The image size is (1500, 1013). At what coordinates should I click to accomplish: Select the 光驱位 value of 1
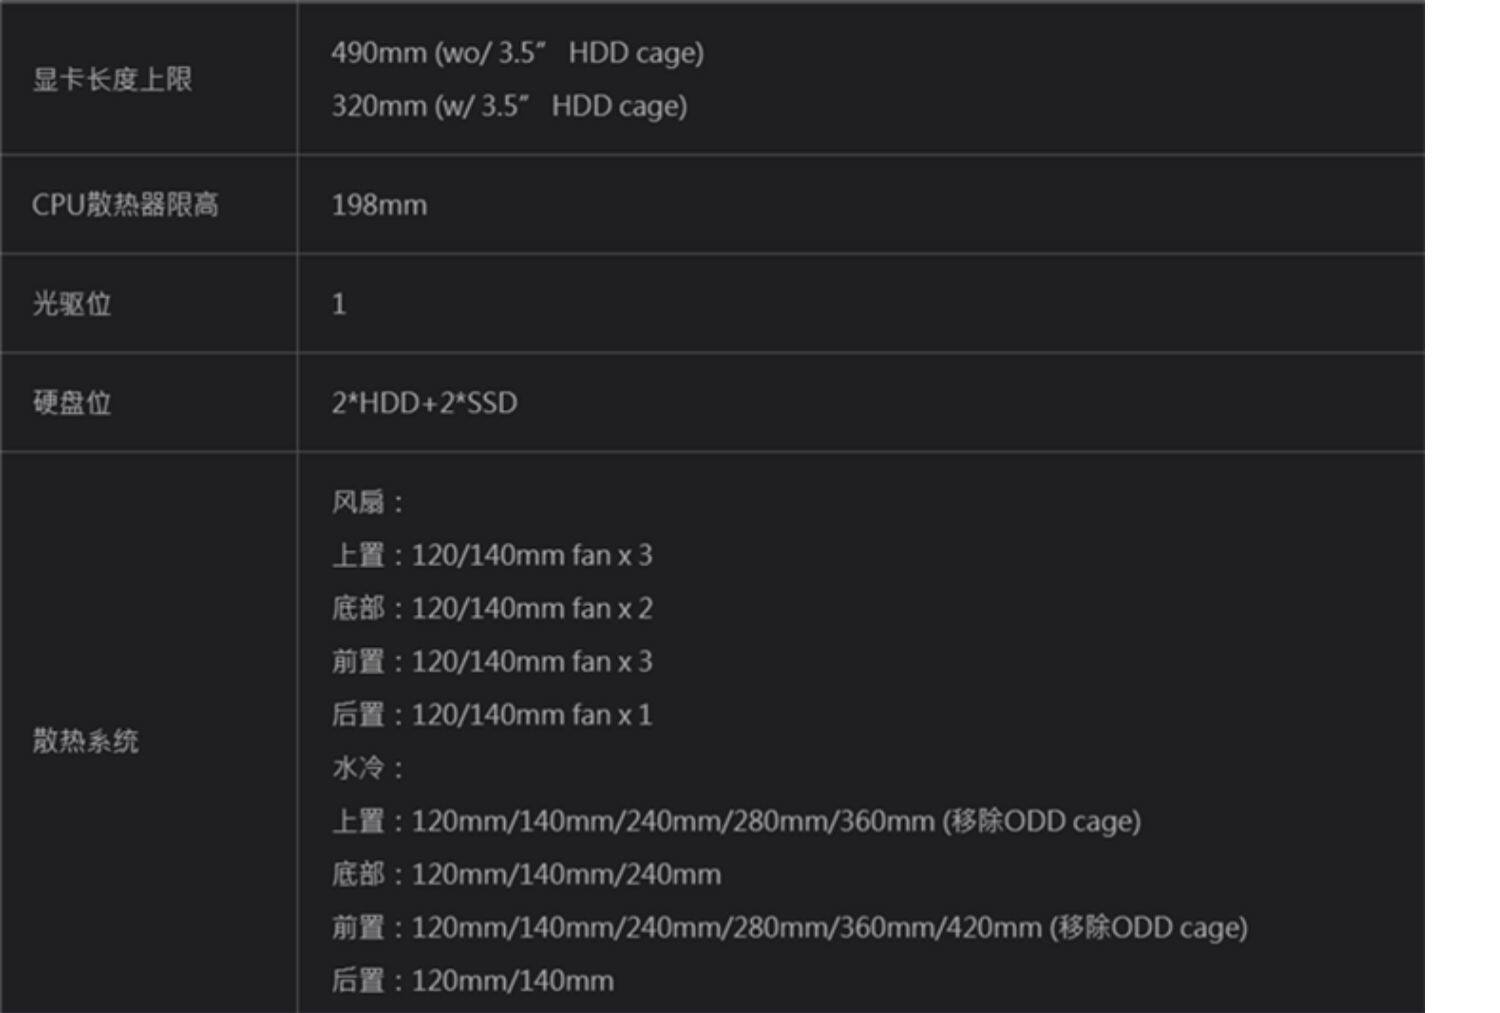[x=339, y=304]
